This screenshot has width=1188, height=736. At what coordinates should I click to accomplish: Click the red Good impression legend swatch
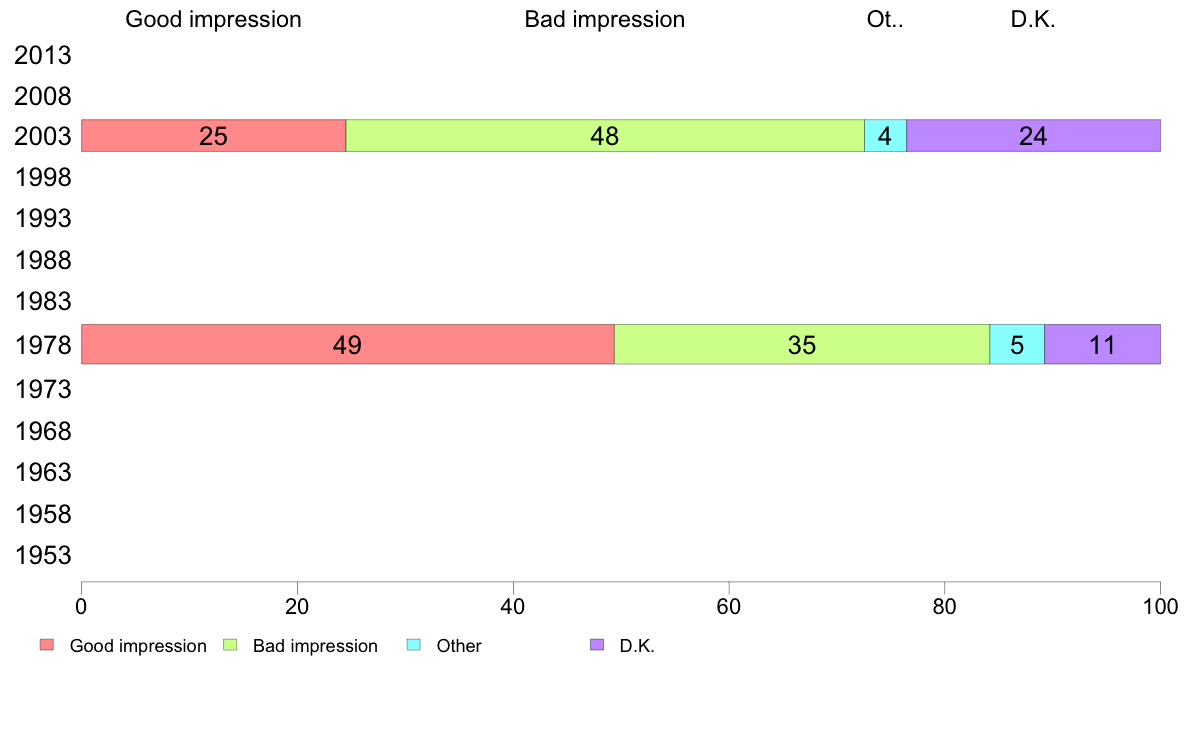click(x=47, y=645)
